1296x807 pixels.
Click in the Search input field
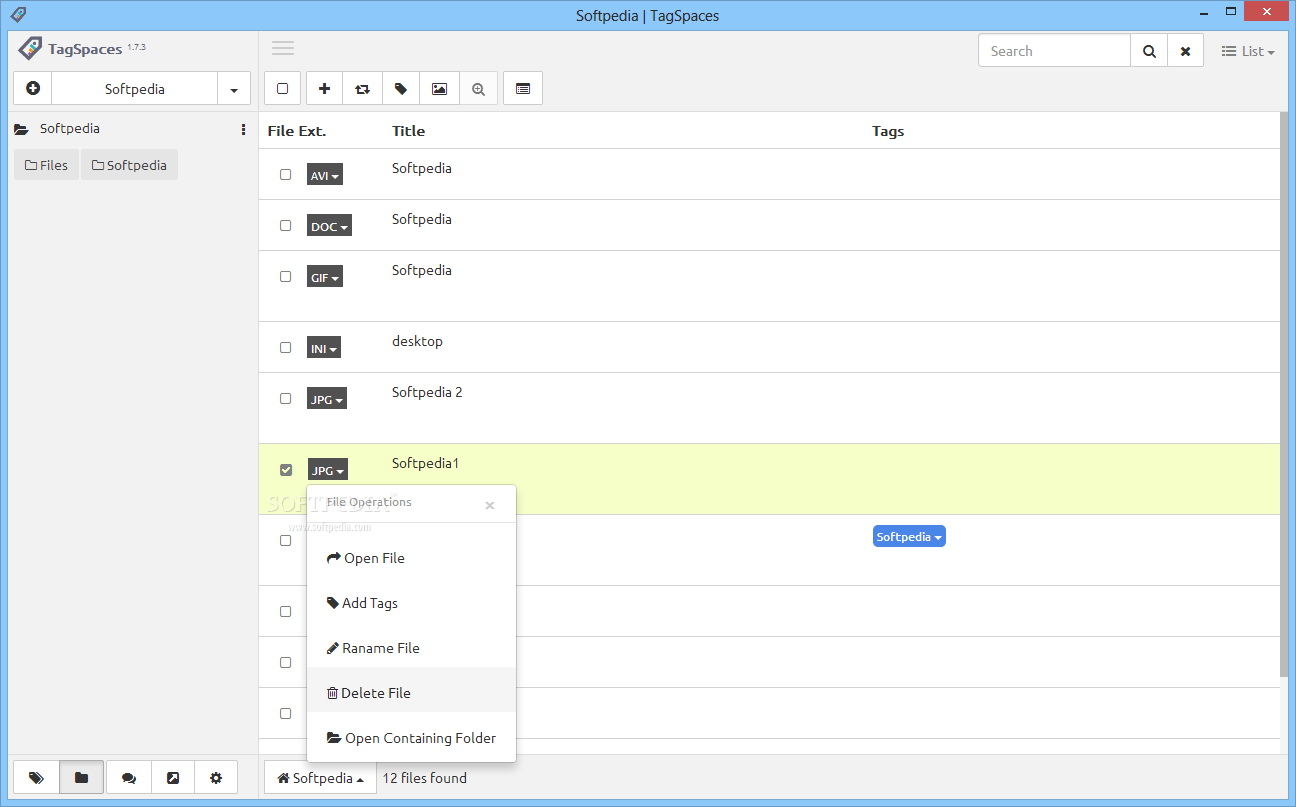click(x=1054, y=51)
